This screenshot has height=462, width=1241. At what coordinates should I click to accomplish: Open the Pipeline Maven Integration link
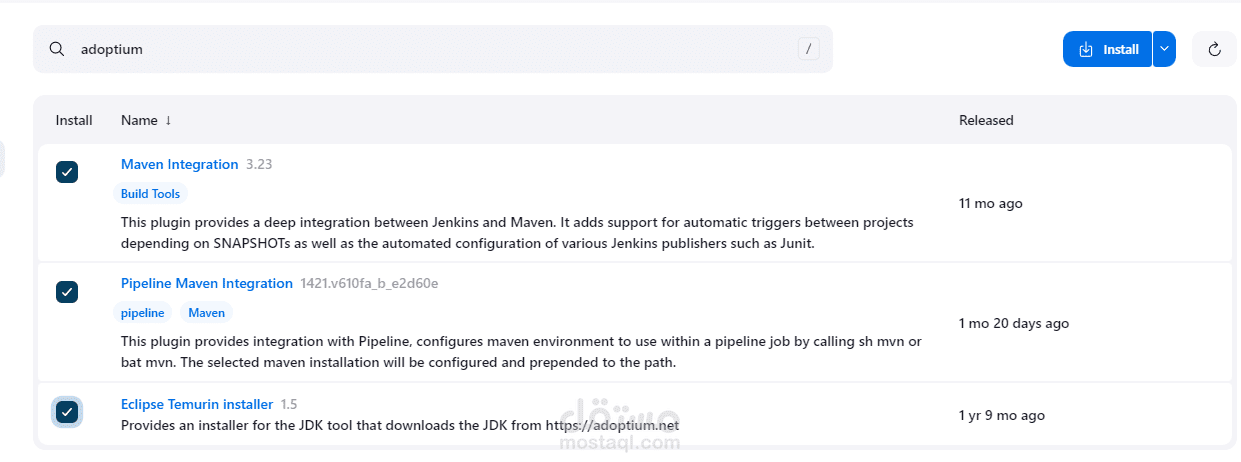[207, 283]
